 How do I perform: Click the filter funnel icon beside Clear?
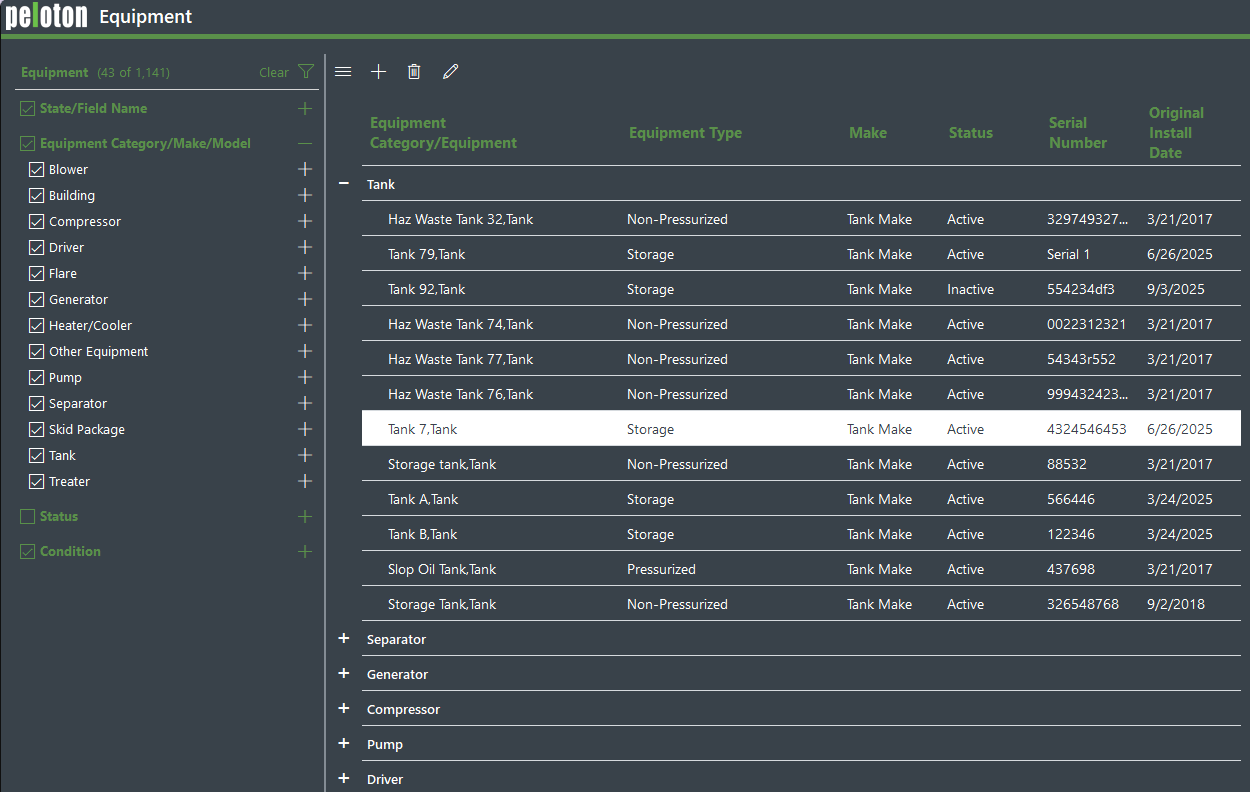(306, 72)
